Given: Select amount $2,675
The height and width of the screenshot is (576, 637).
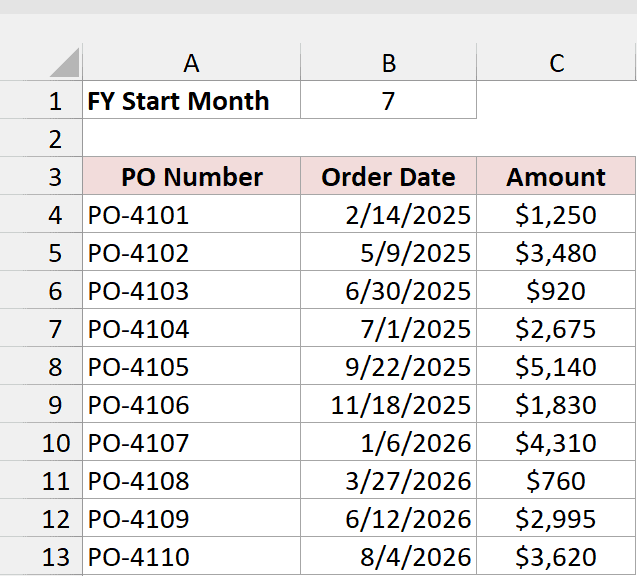Looking at the screenshot, I should pos(556,328).
